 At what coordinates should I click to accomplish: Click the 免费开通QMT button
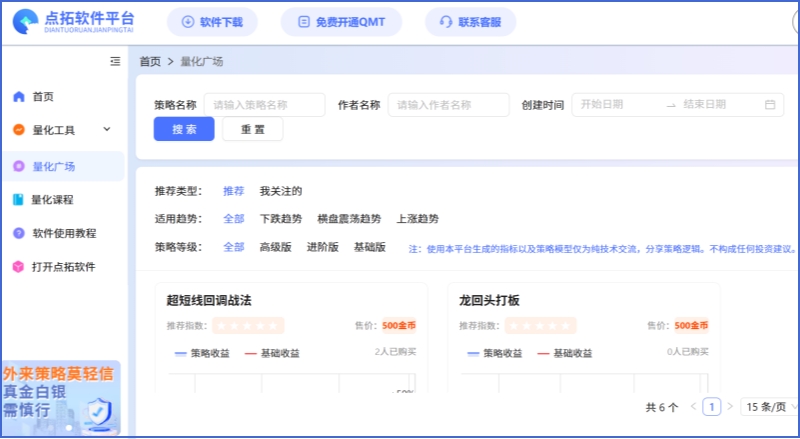tap(341, 22)
